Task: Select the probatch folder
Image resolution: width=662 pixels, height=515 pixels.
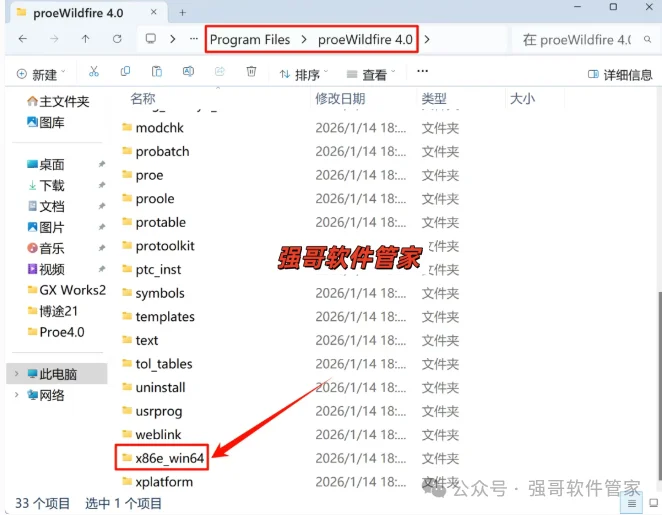Action: tap(156, 151)
